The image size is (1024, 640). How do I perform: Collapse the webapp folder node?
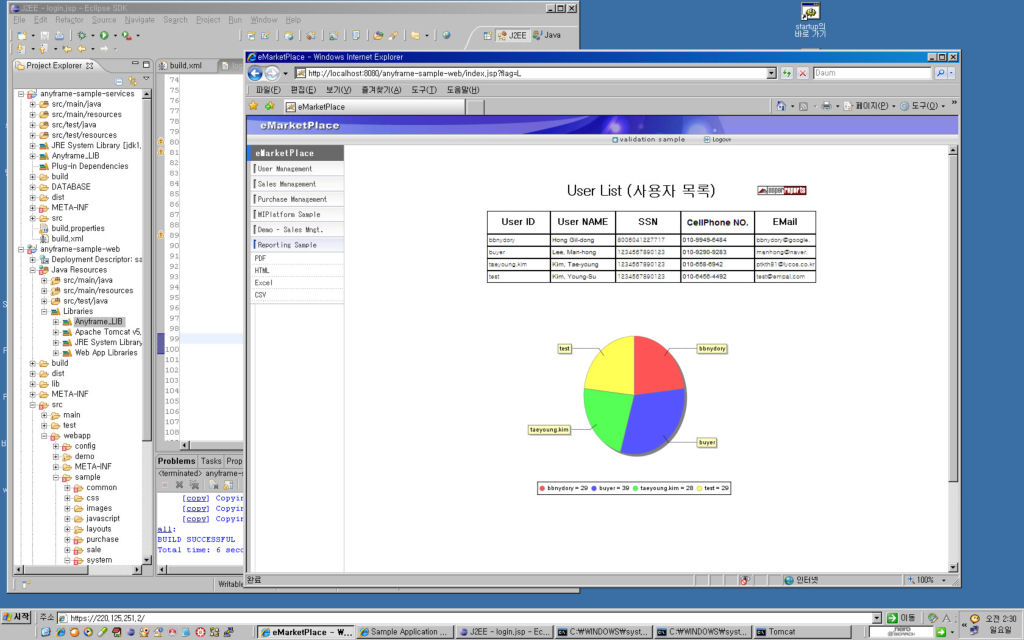pyautogui.click(x=44, y=436)
